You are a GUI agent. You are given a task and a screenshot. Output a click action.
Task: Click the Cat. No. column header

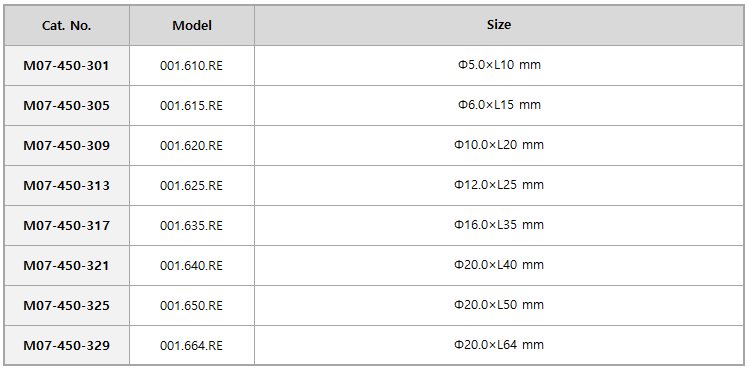tap(67, 26)
